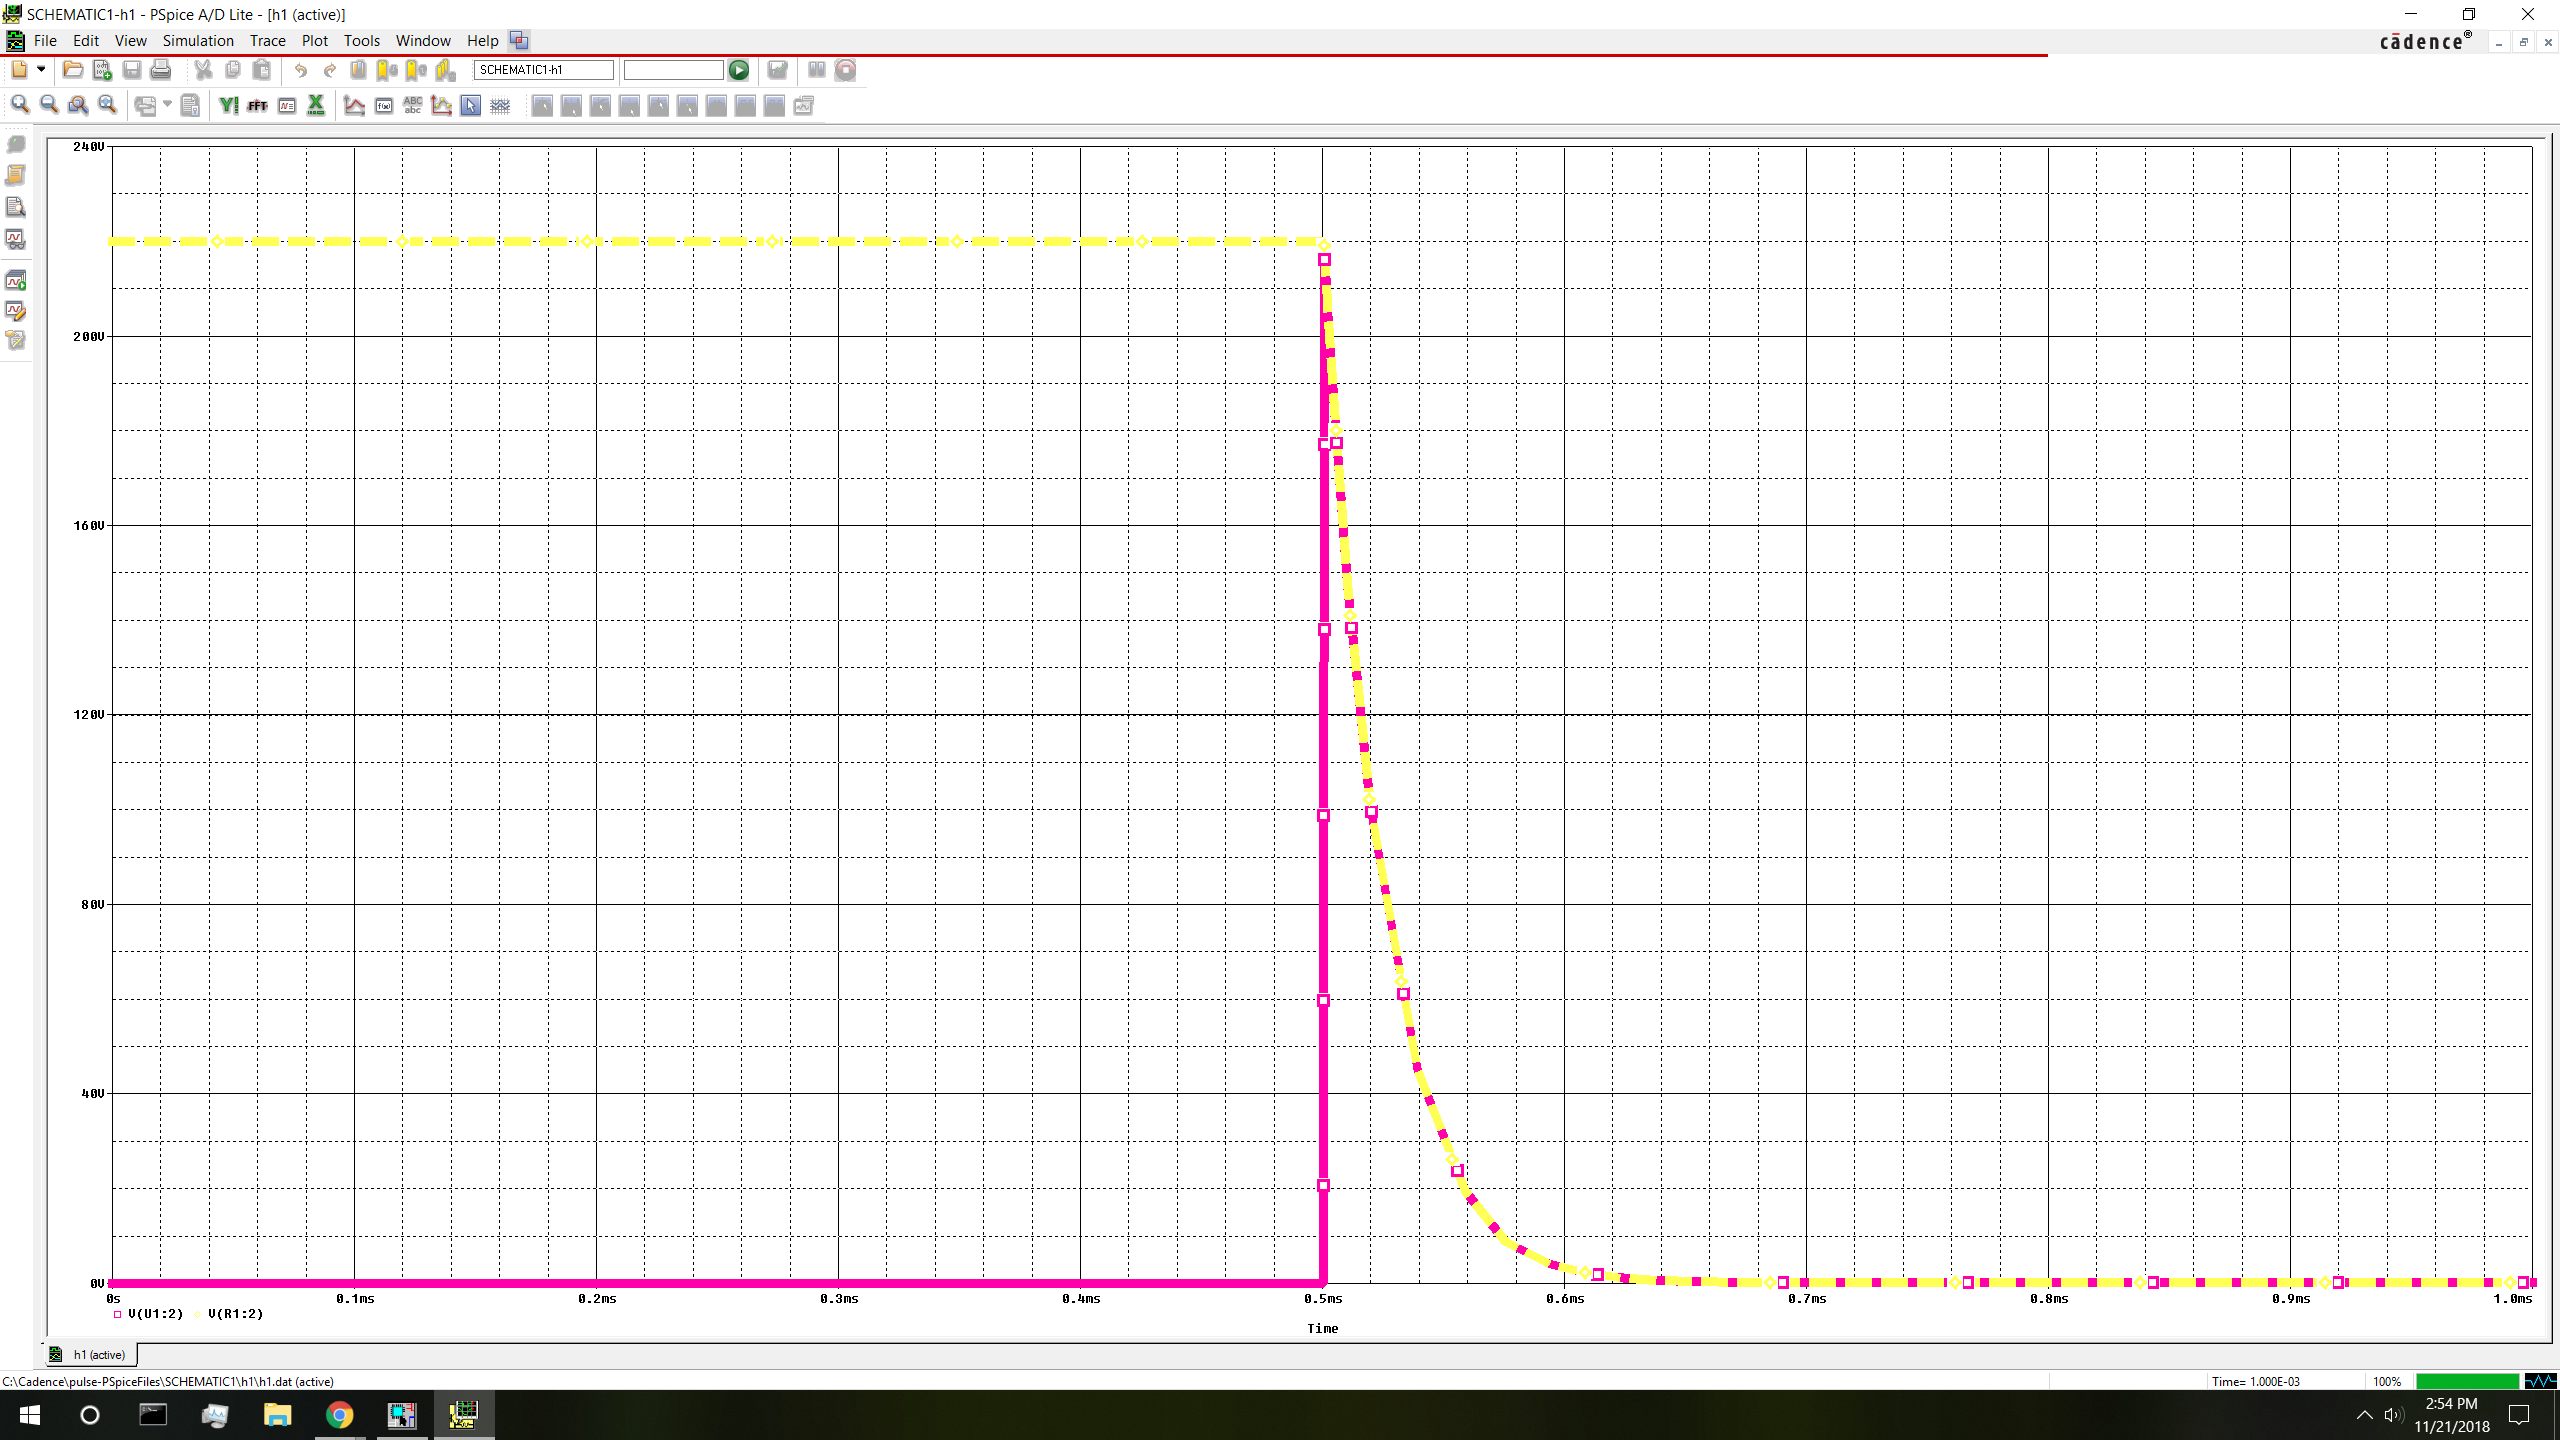2560x1440 pixels.
Task: Click the Log Y Axis (Y!) icon
Action: [228, 105]
